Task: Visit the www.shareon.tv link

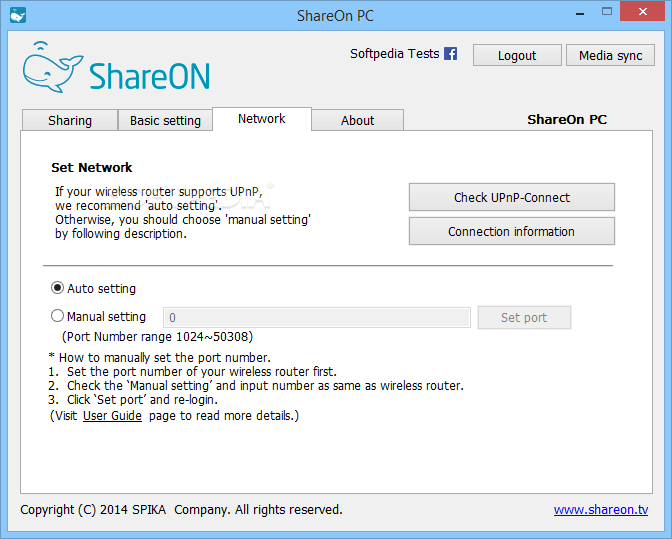Action: (601, 509)
